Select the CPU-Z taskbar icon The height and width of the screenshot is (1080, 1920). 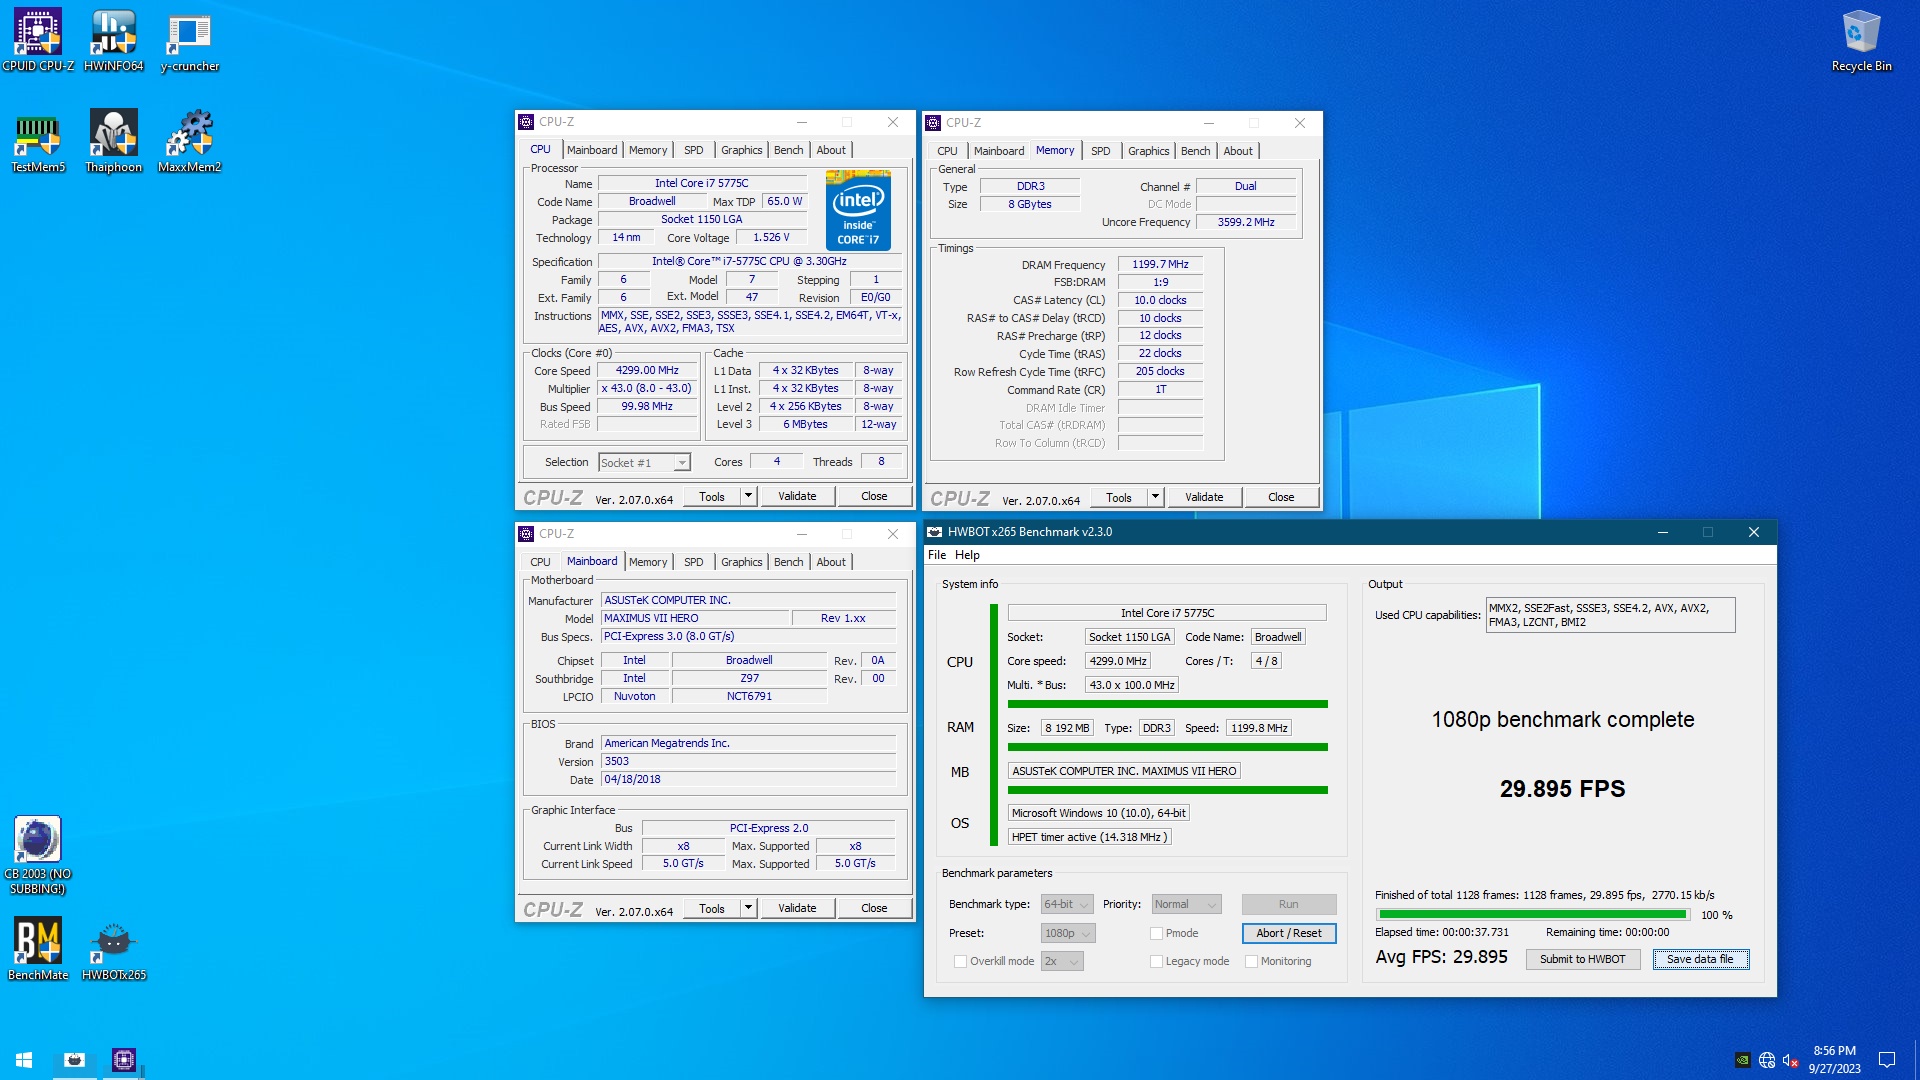pyautogui.click(x=124, y=1059)
